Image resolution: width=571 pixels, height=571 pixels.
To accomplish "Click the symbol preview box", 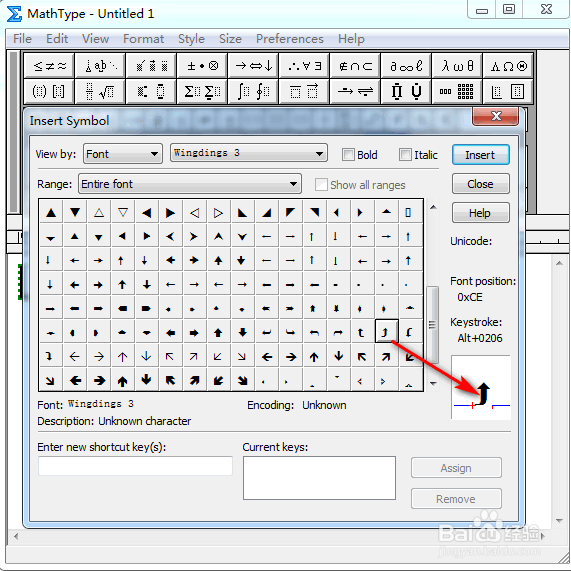I will click(x=481, y=387).
